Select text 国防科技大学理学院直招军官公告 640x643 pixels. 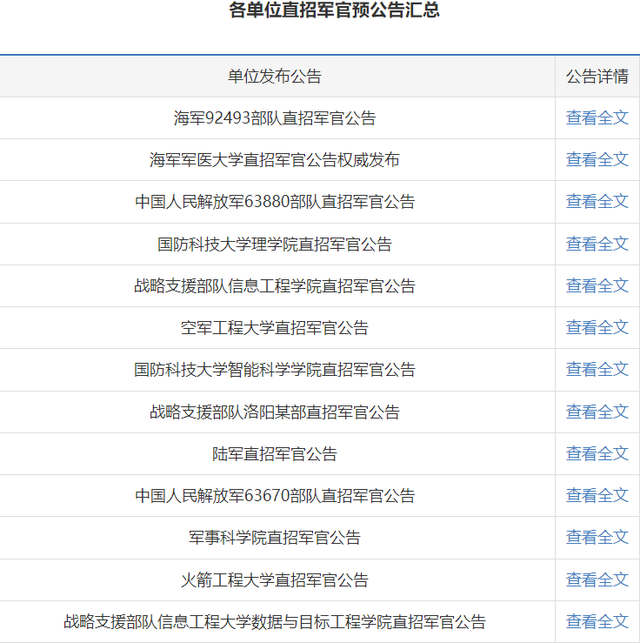pyautogui.click(x=275, y=244)
